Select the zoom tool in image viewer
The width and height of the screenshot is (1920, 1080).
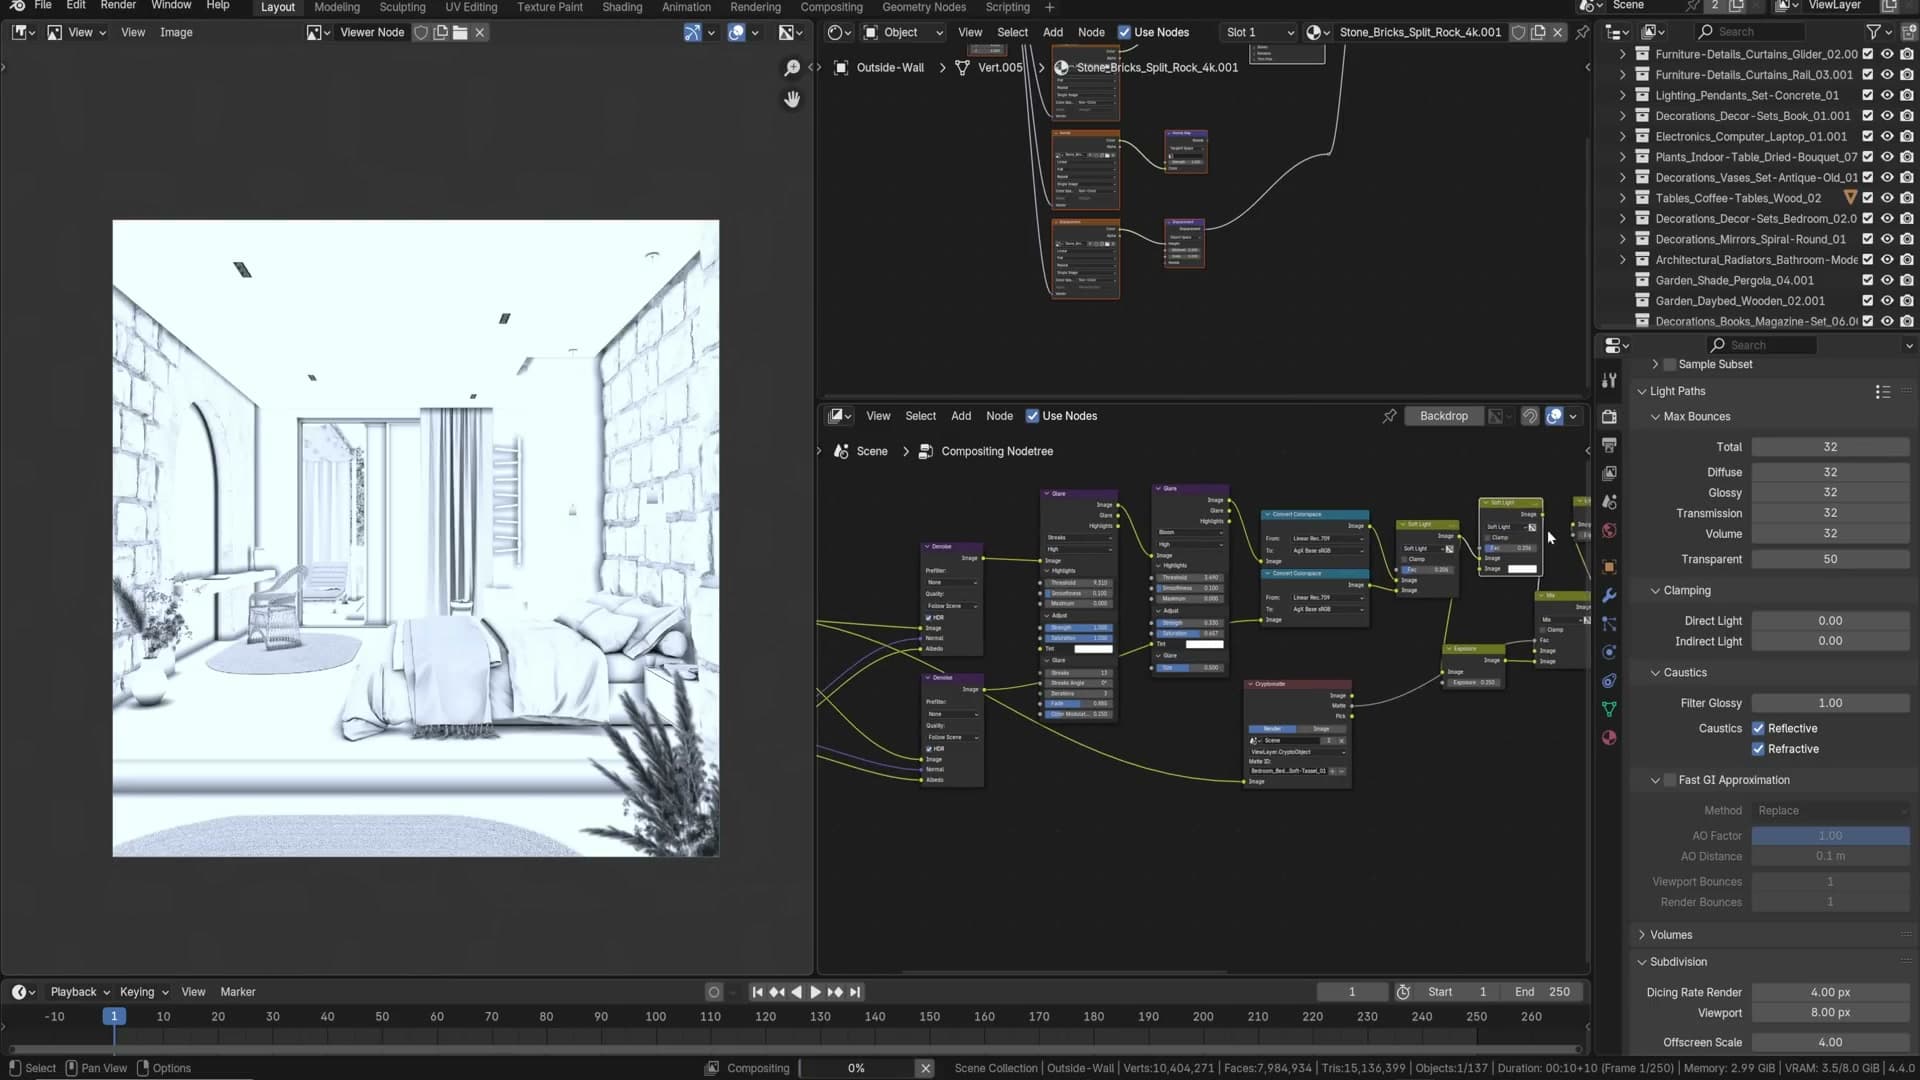coord(792,68)
